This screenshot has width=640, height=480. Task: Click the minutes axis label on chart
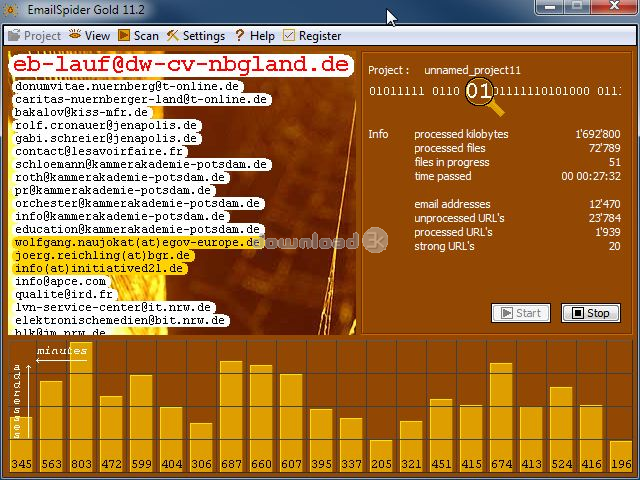coord(62,351)
